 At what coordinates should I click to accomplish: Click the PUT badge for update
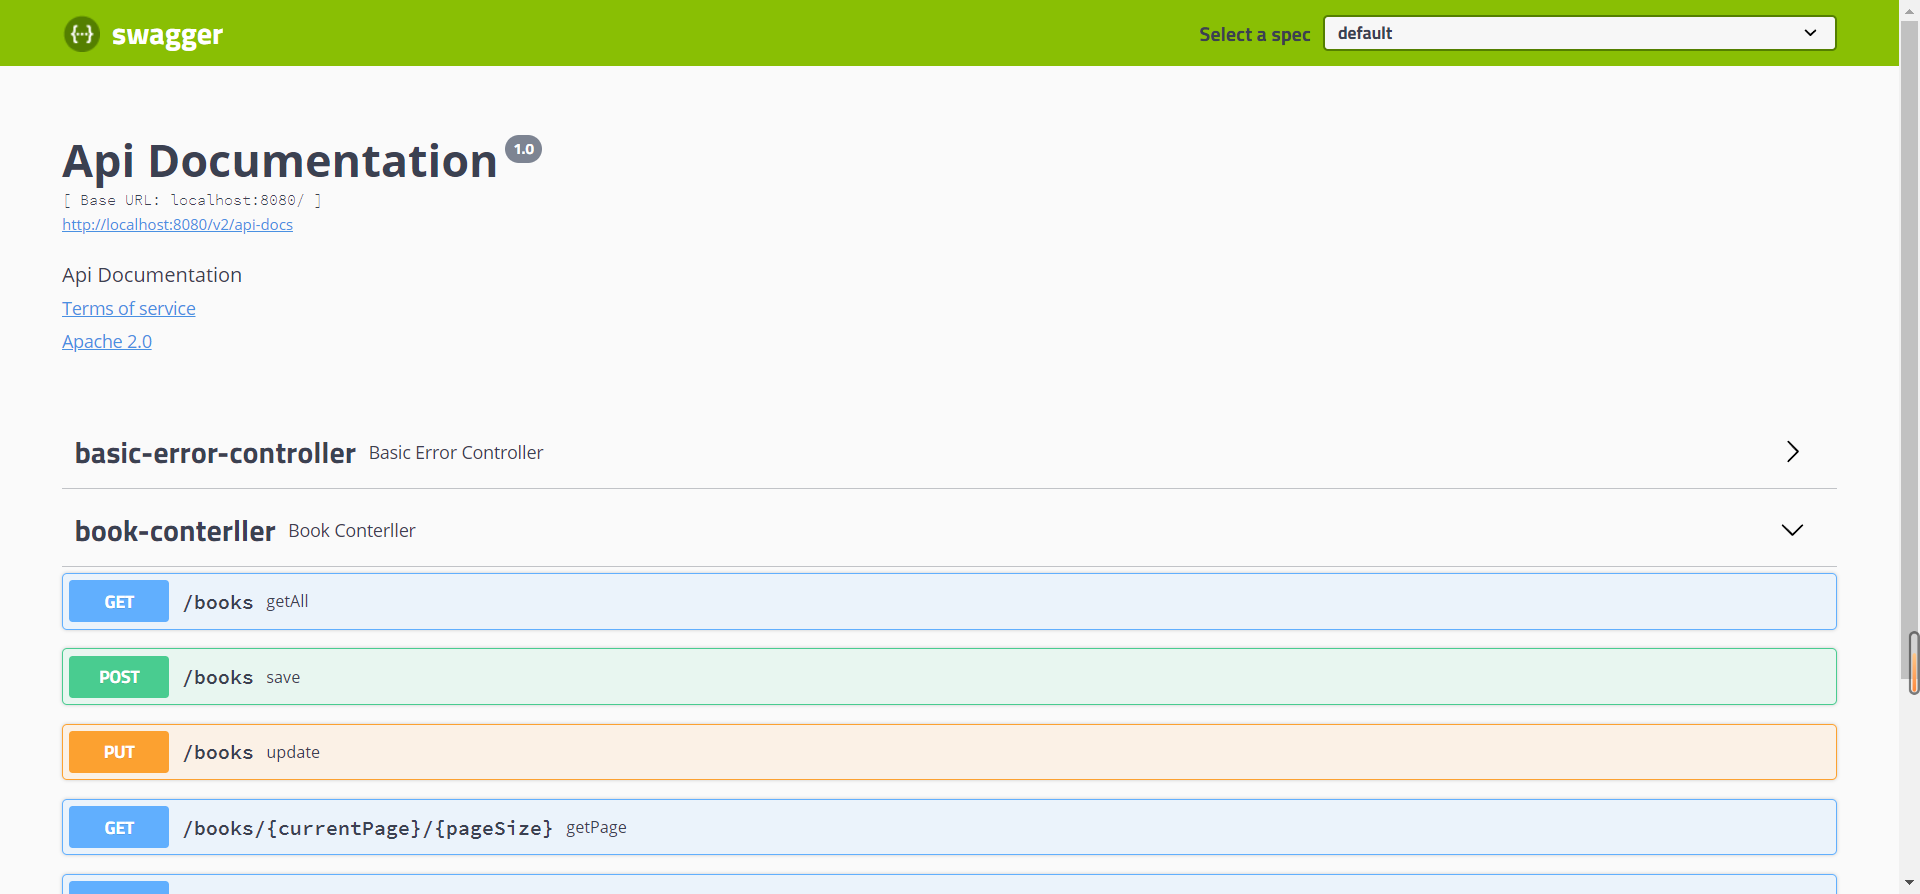(119, 752)
